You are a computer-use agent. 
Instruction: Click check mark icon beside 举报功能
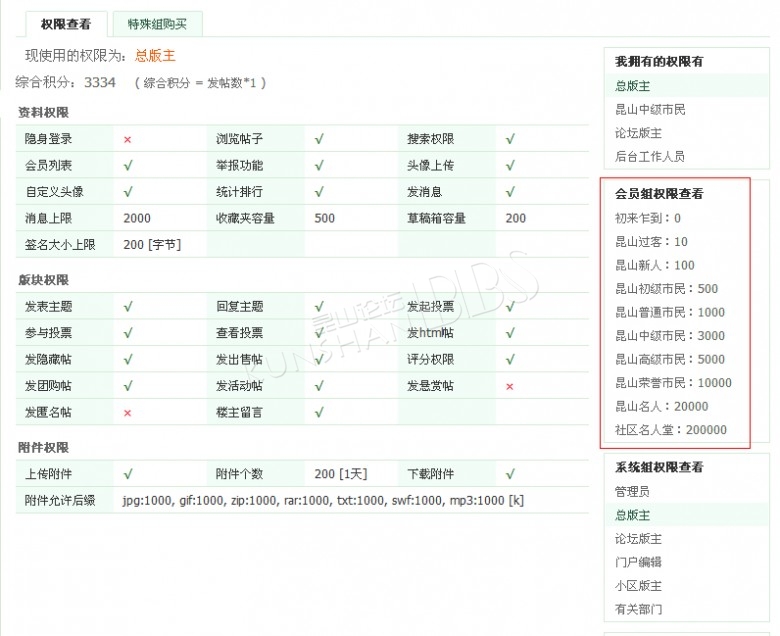tap(319, 166)
